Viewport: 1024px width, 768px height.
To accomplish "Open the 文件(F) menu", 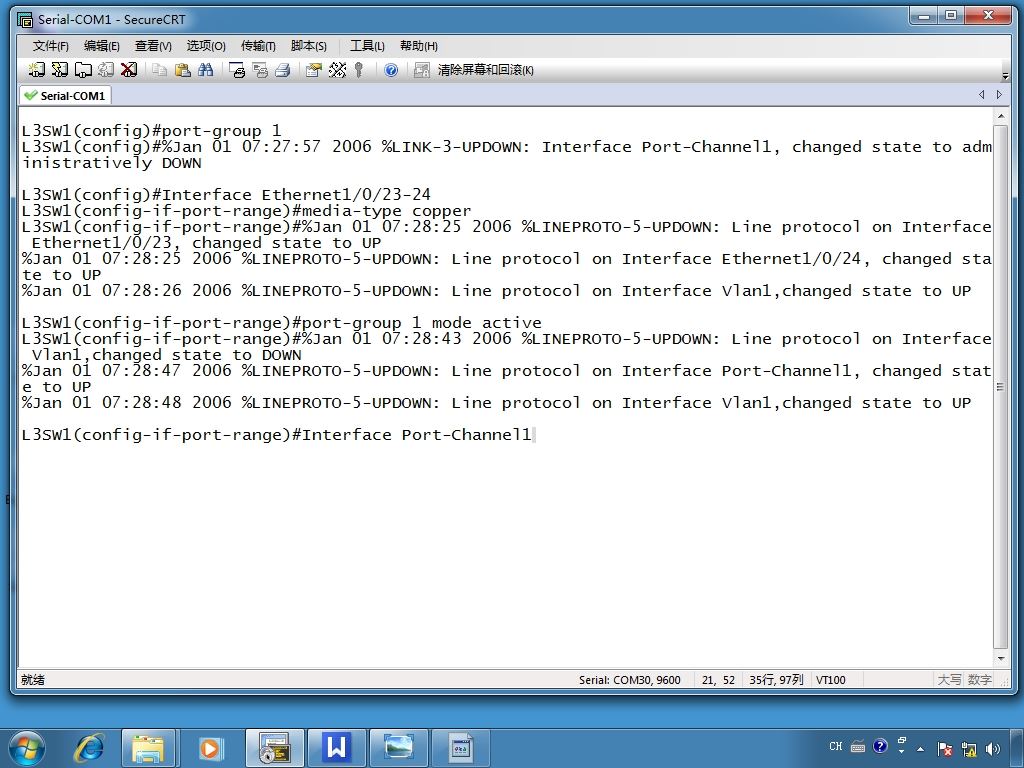I will [50, 46].
